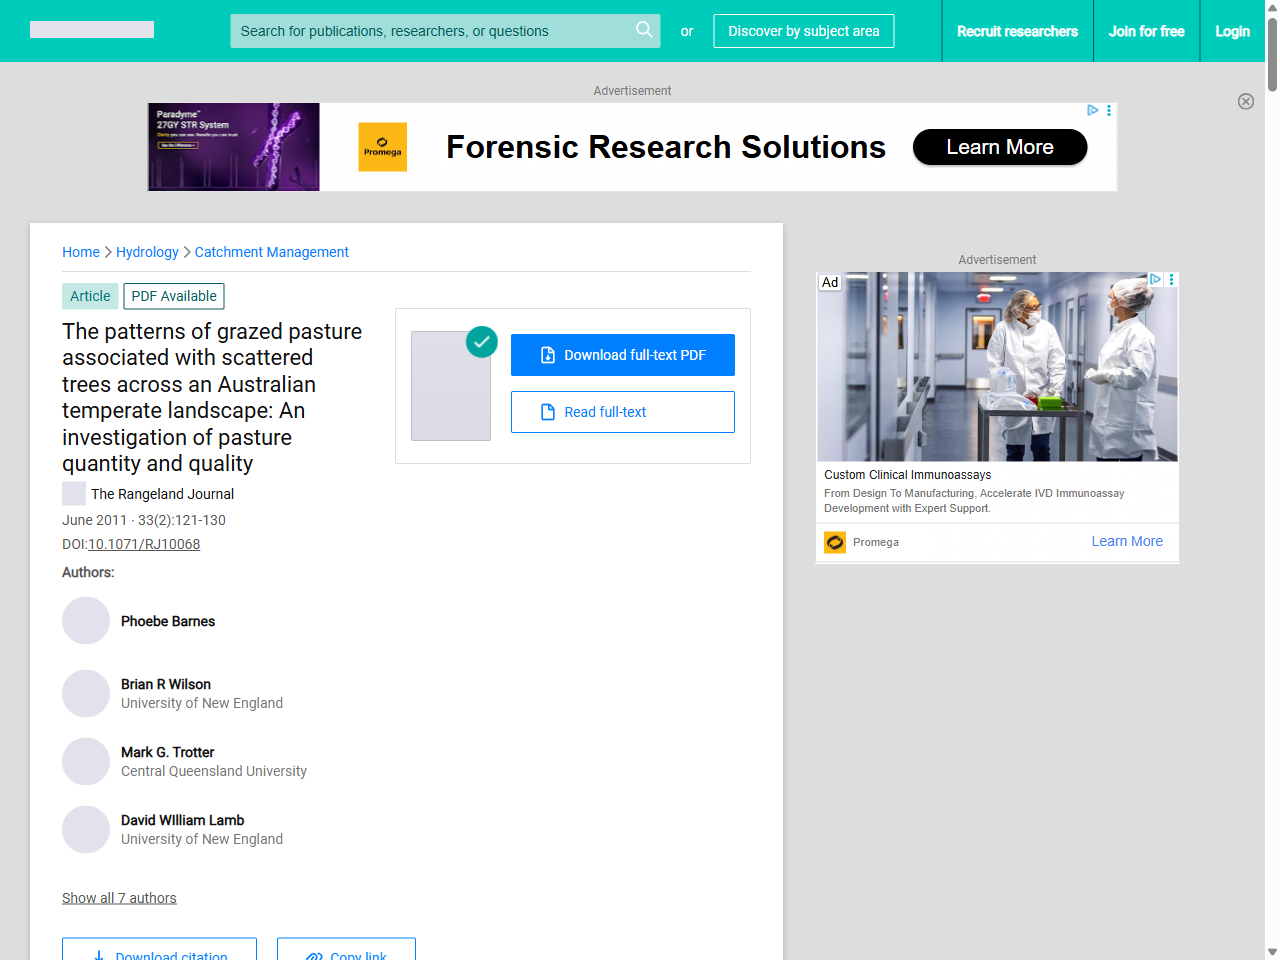1280x960 pixels.
Task: Click Central Queensland University affiliation text
Action: pos(214,771)
